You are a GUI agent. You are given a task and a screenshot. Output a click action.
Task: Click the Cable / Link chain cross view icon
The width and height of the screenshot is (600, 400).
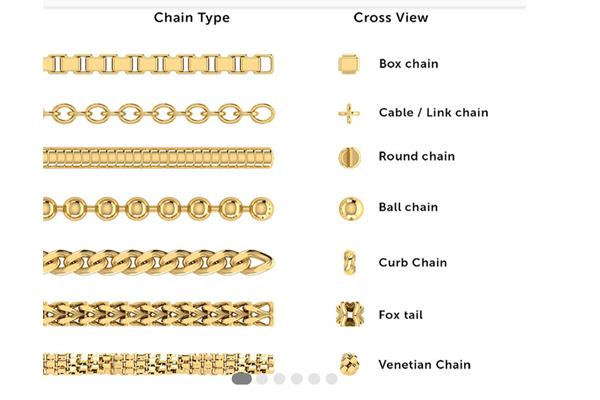348,113
